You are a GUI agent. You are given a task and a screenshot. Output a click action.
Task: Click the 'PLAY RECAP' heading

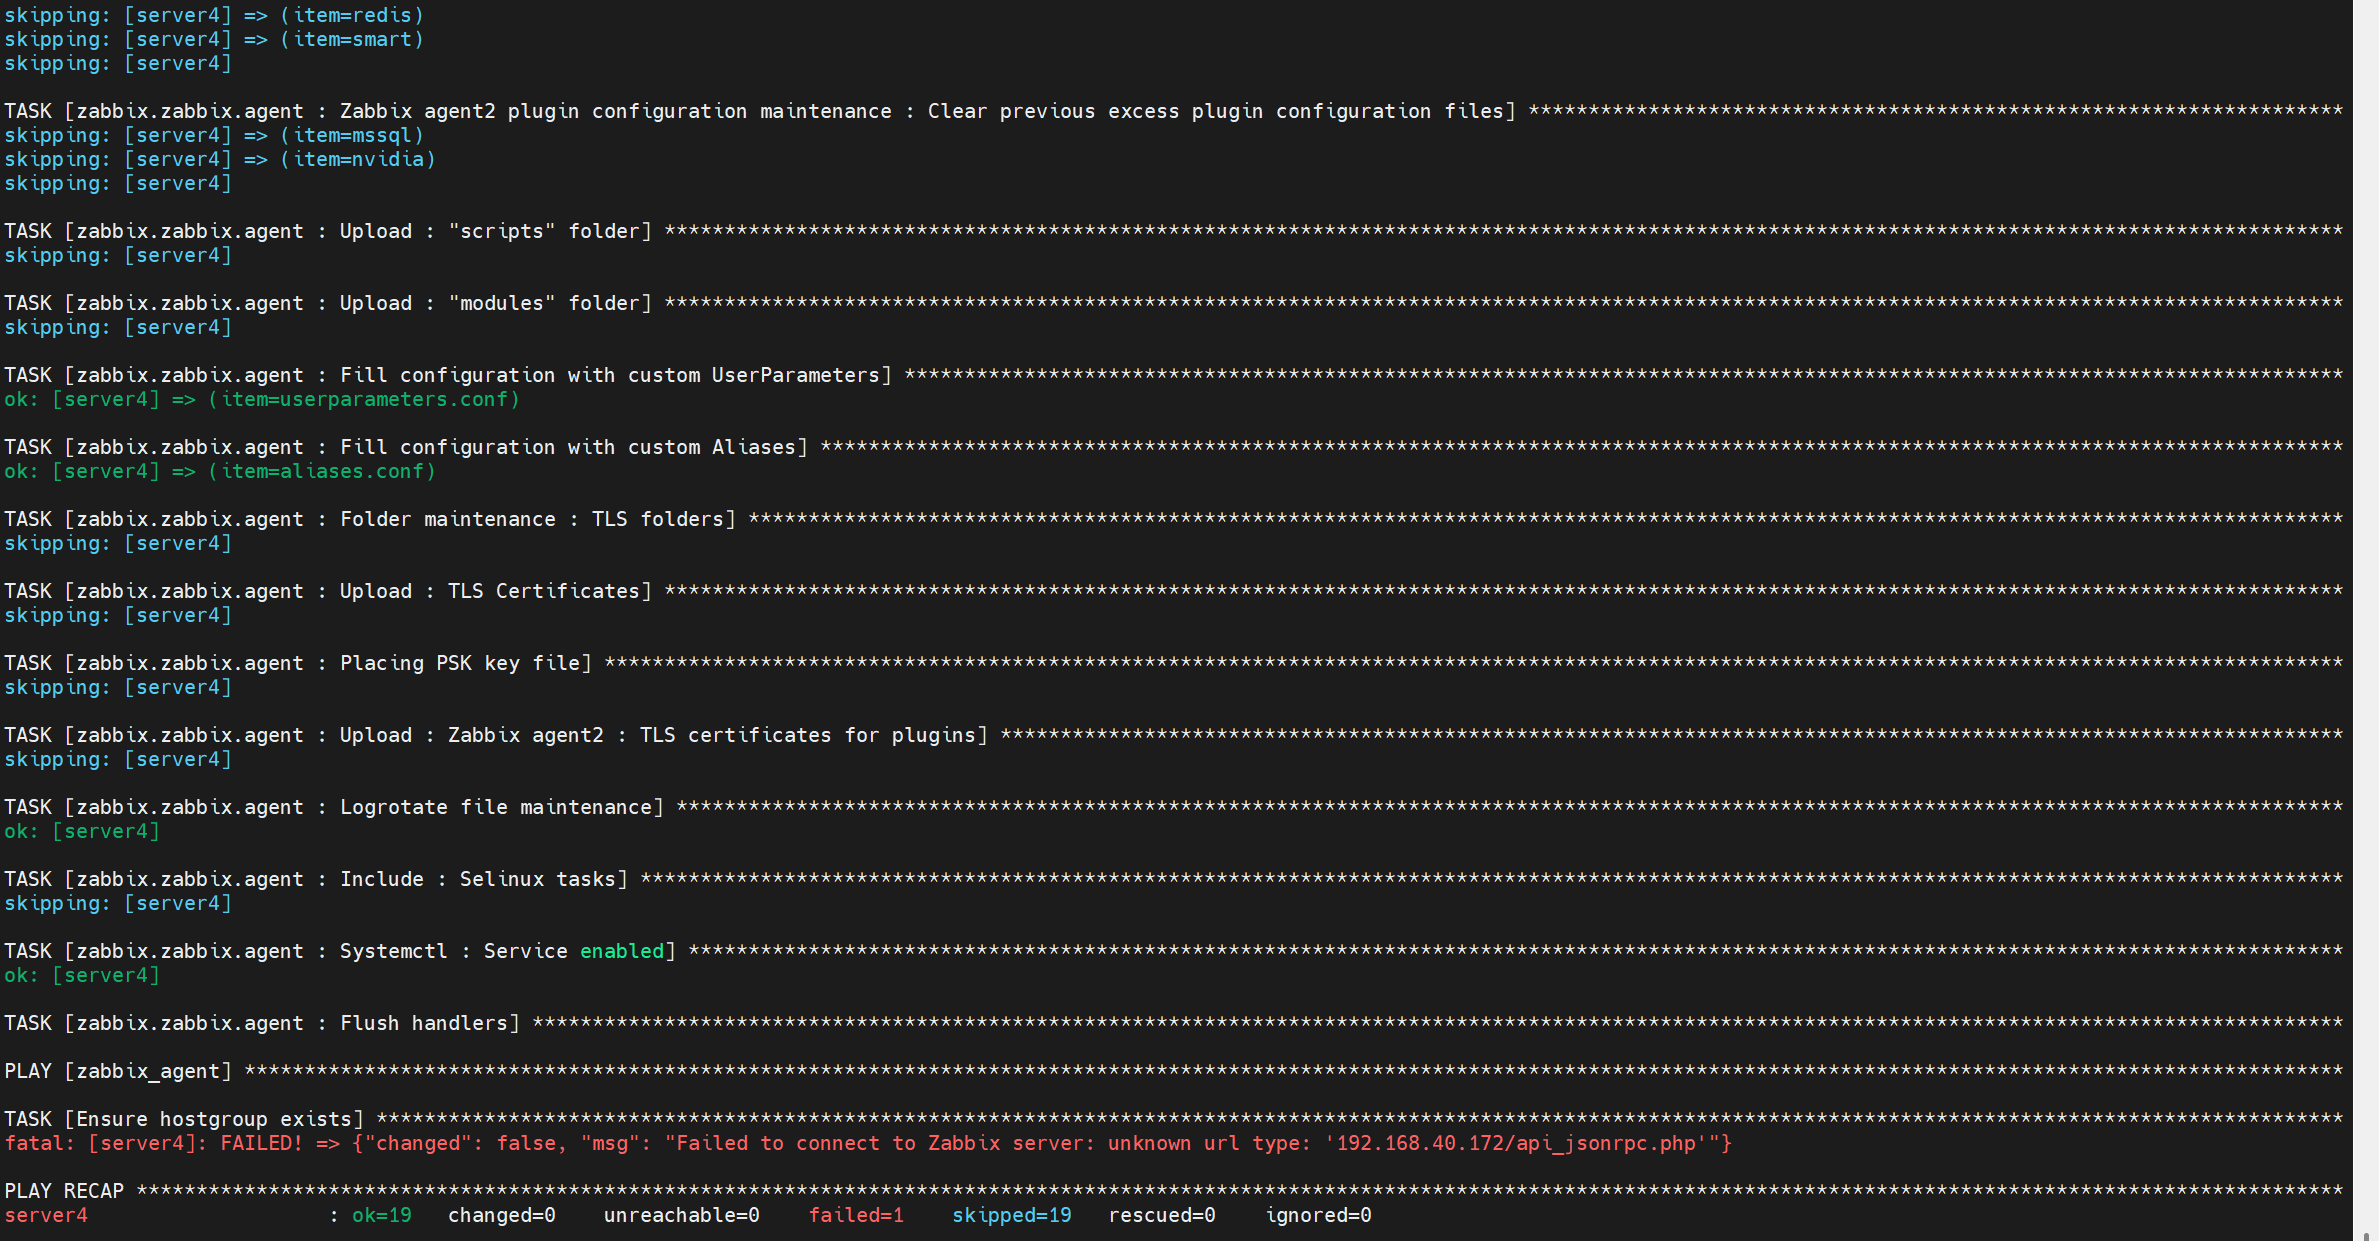(x=64, y=1191)
